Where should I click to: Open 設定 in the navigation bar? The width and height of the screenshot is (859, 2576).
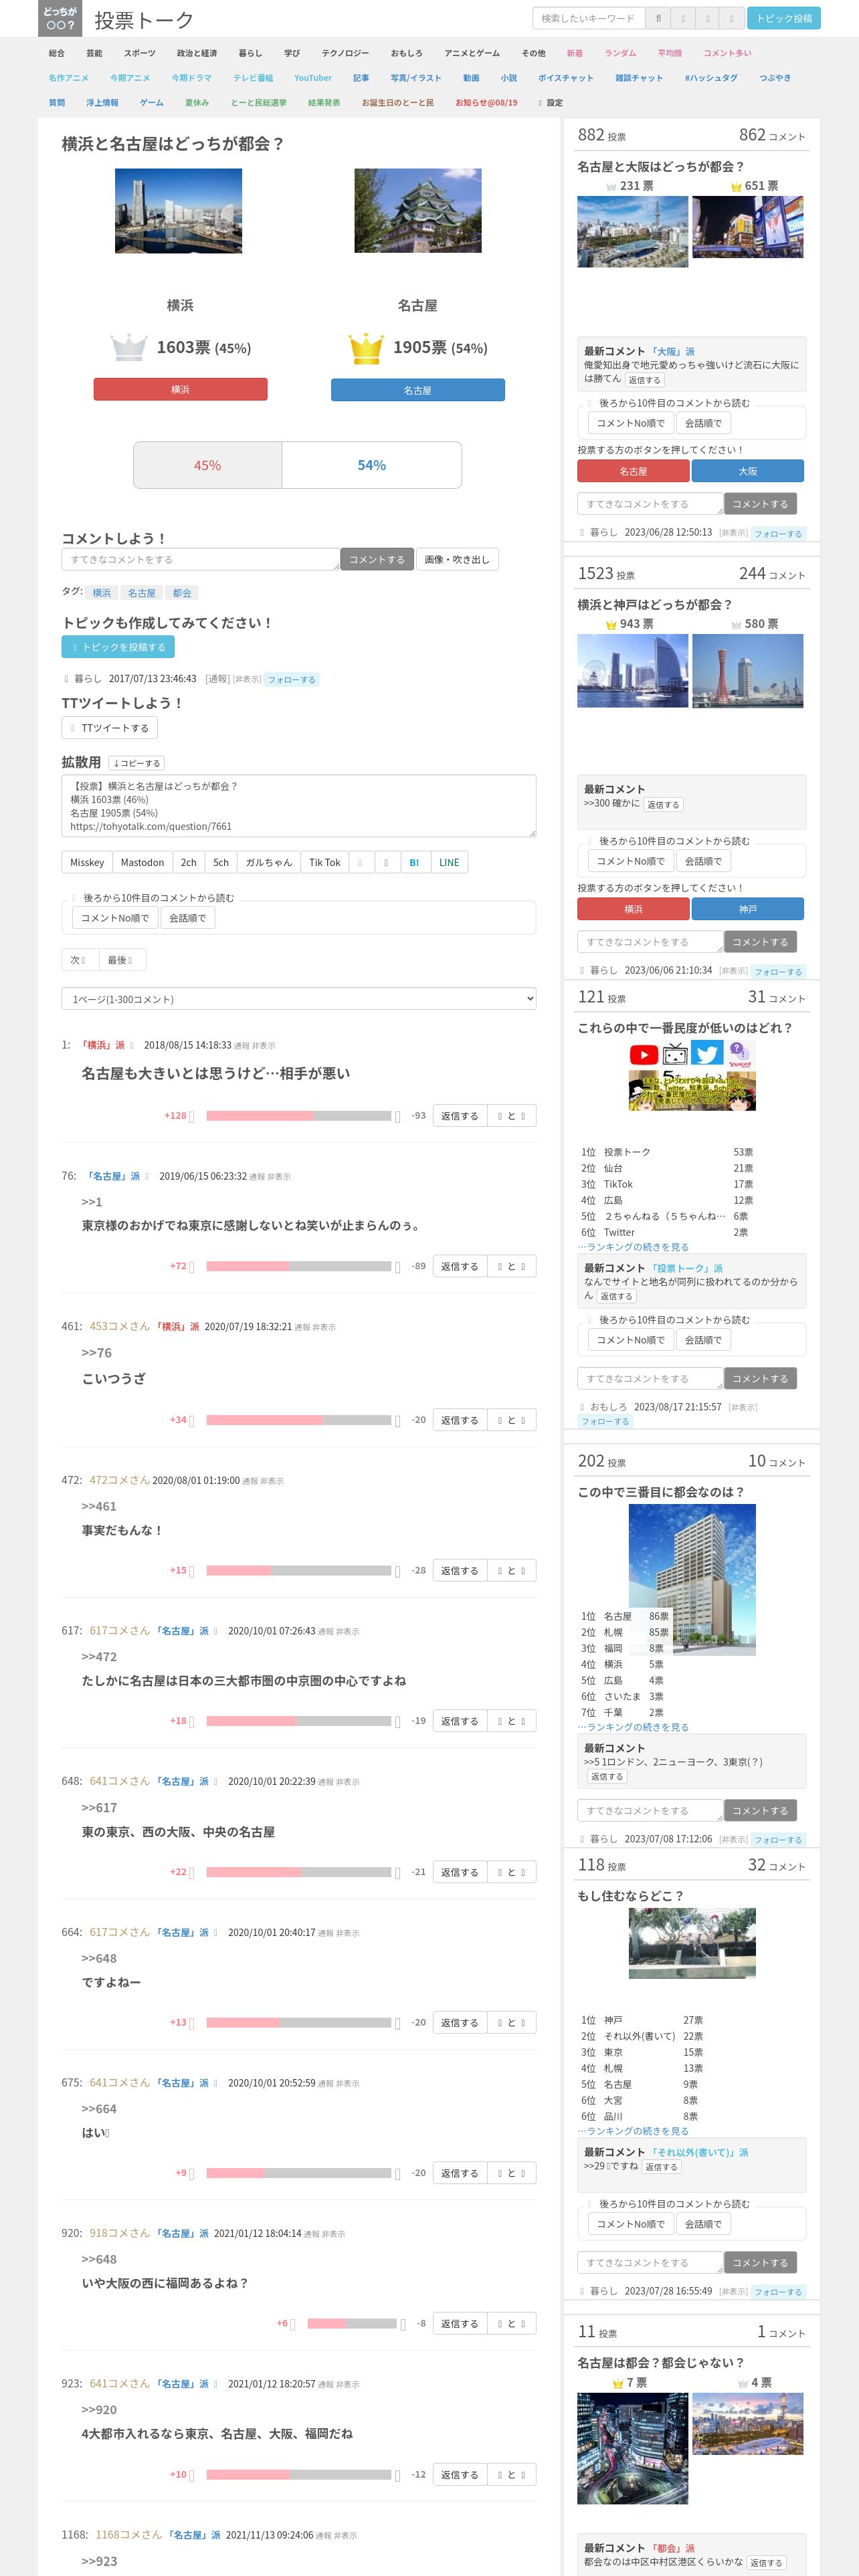click(x=551, y=102)
